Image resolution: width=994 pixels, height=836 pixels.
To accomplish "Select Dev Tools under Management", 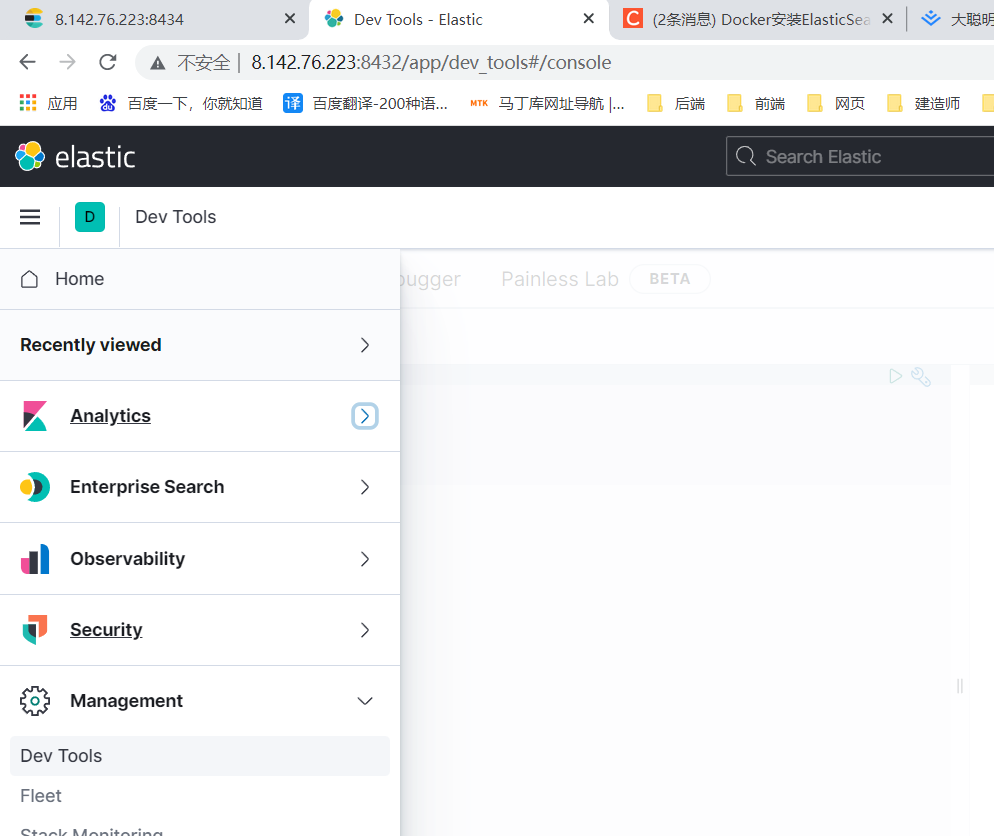I will [200, 756].
